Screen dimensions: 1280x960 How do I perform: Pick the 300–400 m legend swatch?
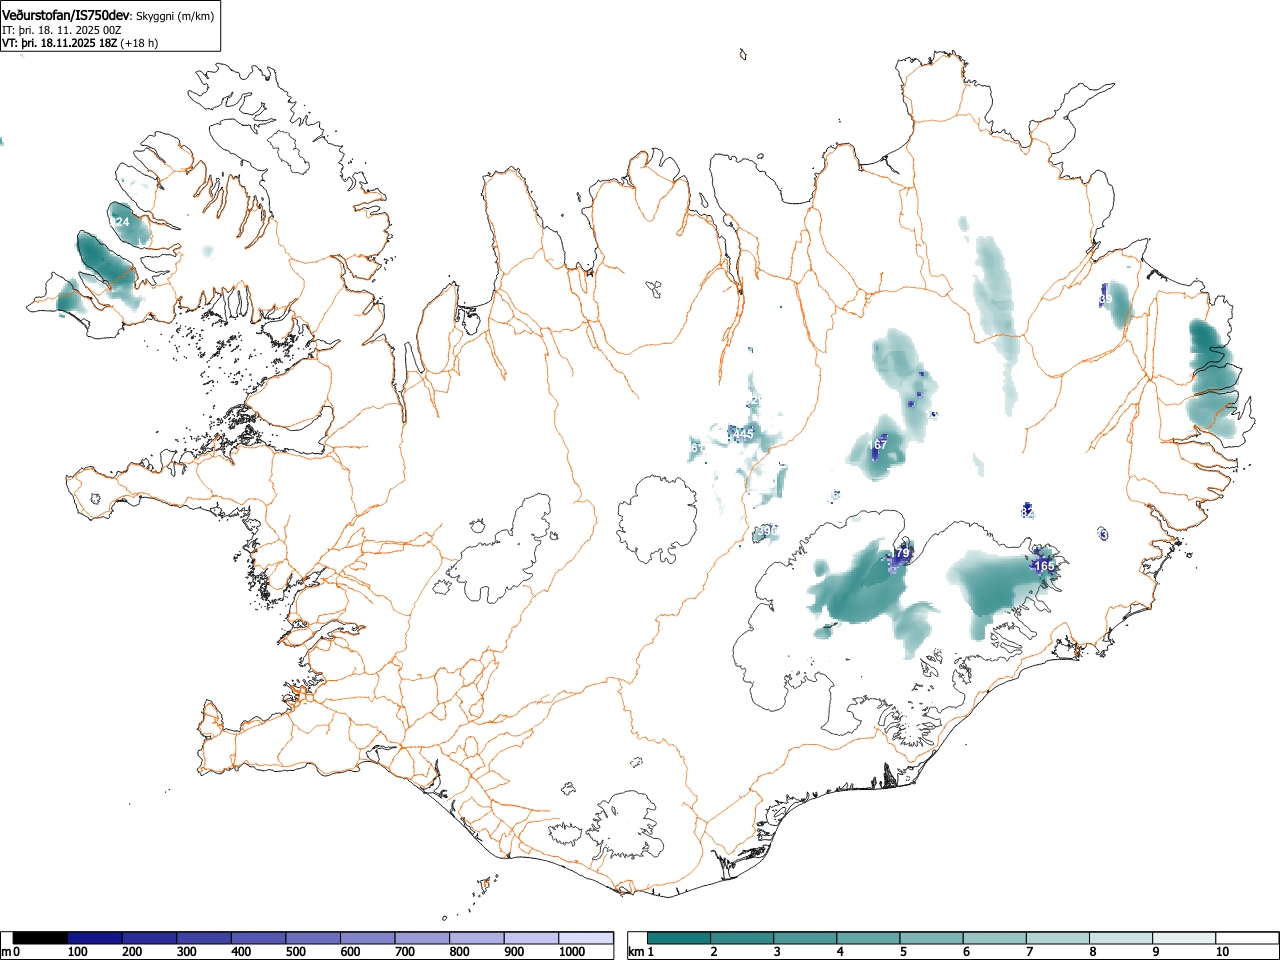[x=204, y=938]
